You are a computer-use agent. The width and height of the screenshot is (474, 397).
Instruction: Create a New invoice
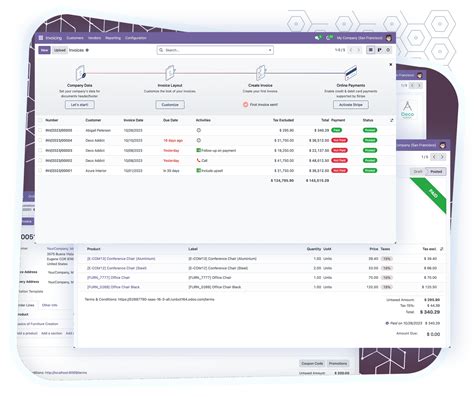tap(44, 50)
